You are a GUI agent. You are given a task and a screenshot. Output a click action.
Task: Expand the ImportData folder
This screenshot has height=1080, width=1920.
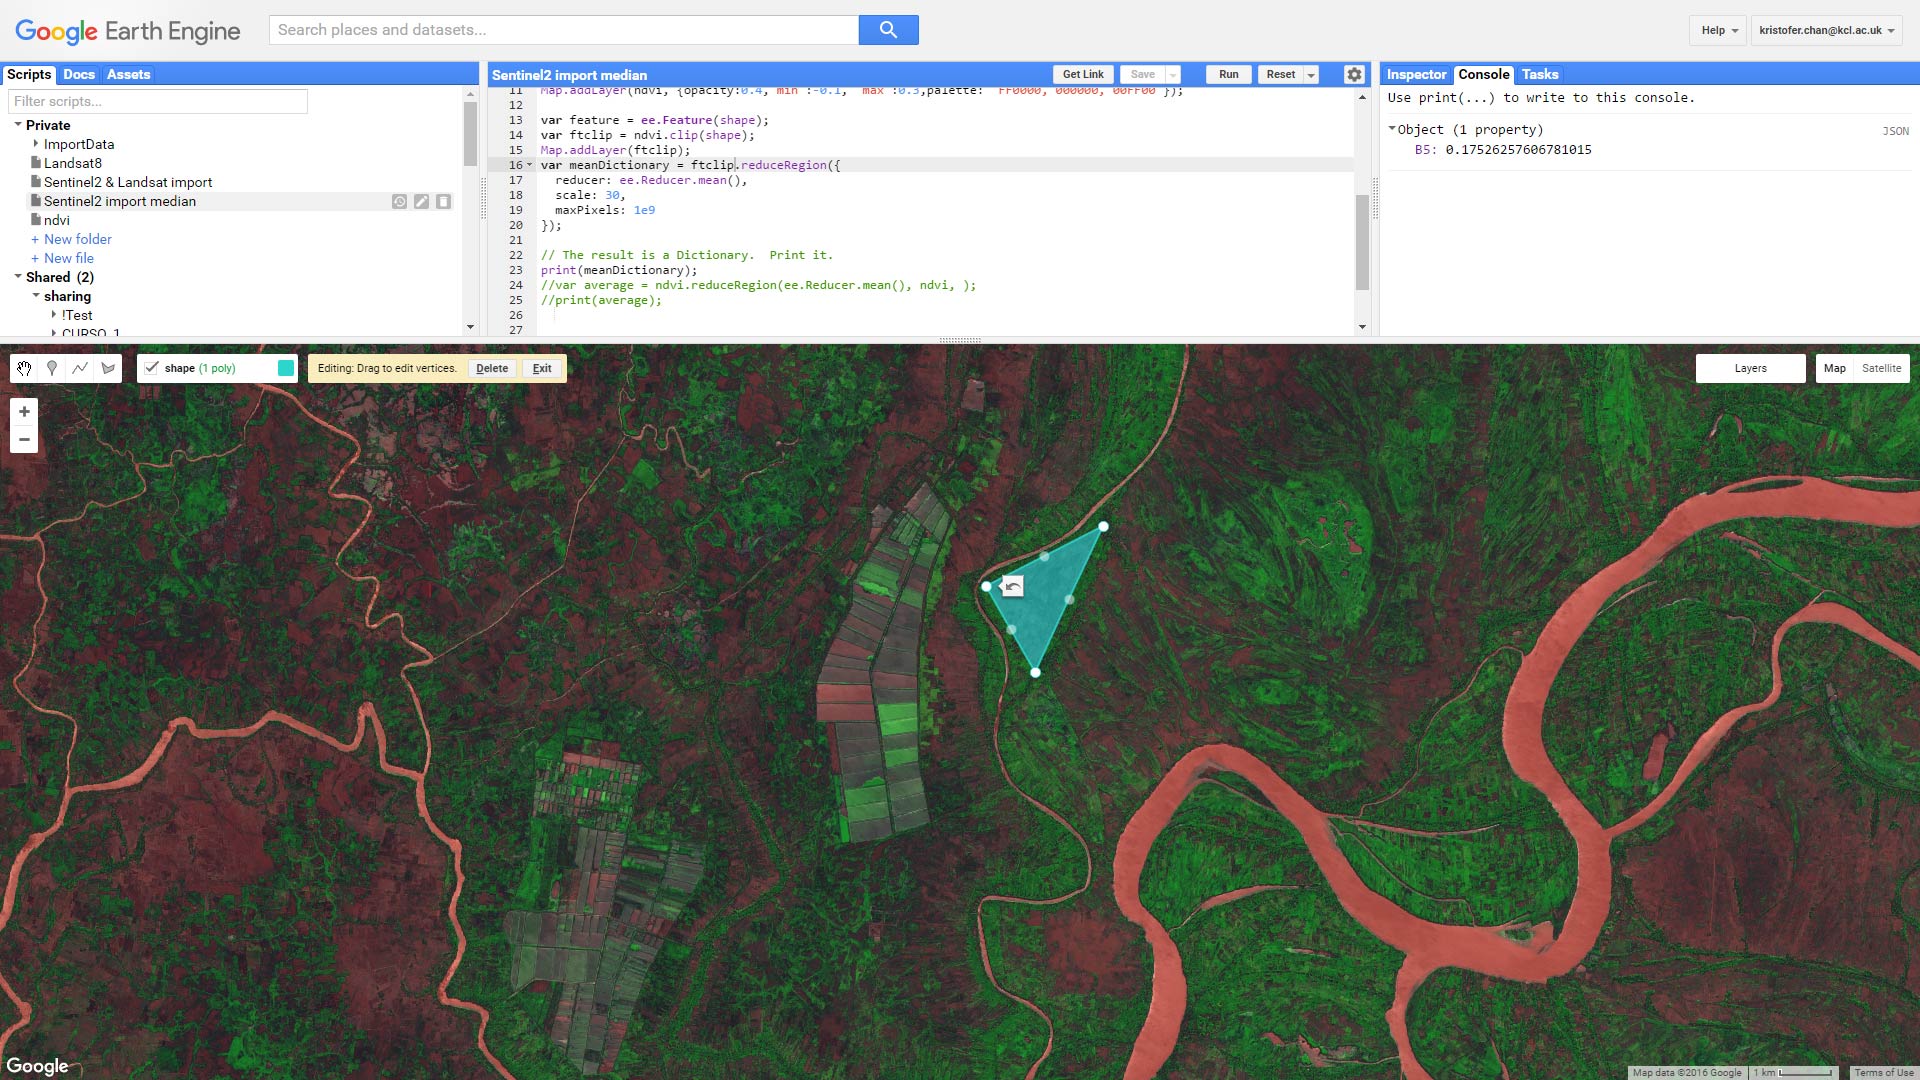pyautogui.click(x=36, y=144)
